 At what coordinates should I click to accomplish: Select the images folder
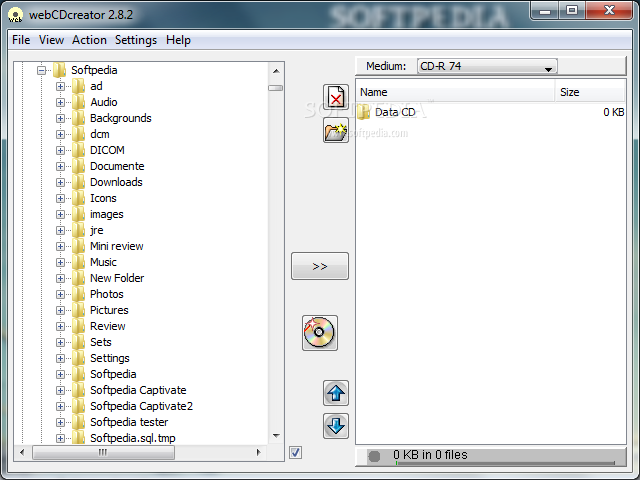pyautogui.click(x=107, y=214)
